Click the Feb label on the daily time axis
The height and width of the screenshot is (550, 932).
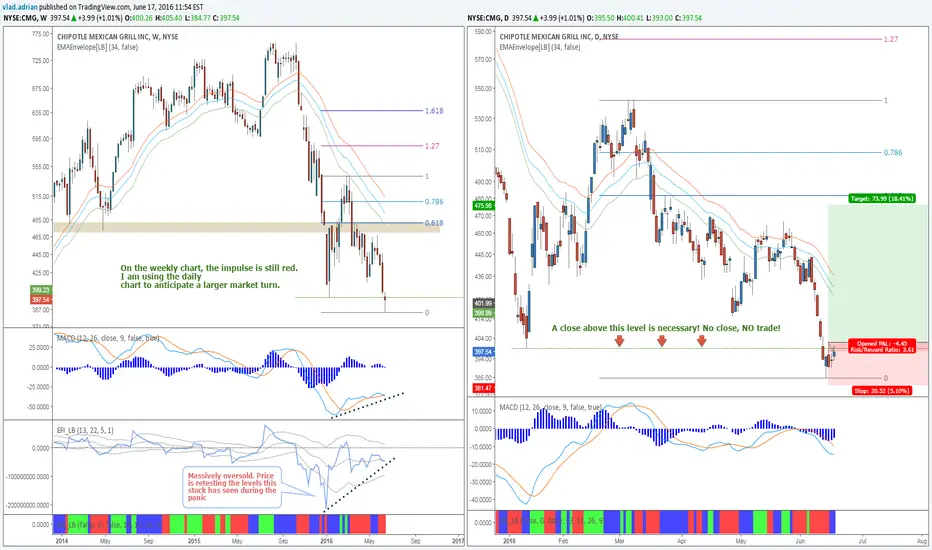[563, 541]
